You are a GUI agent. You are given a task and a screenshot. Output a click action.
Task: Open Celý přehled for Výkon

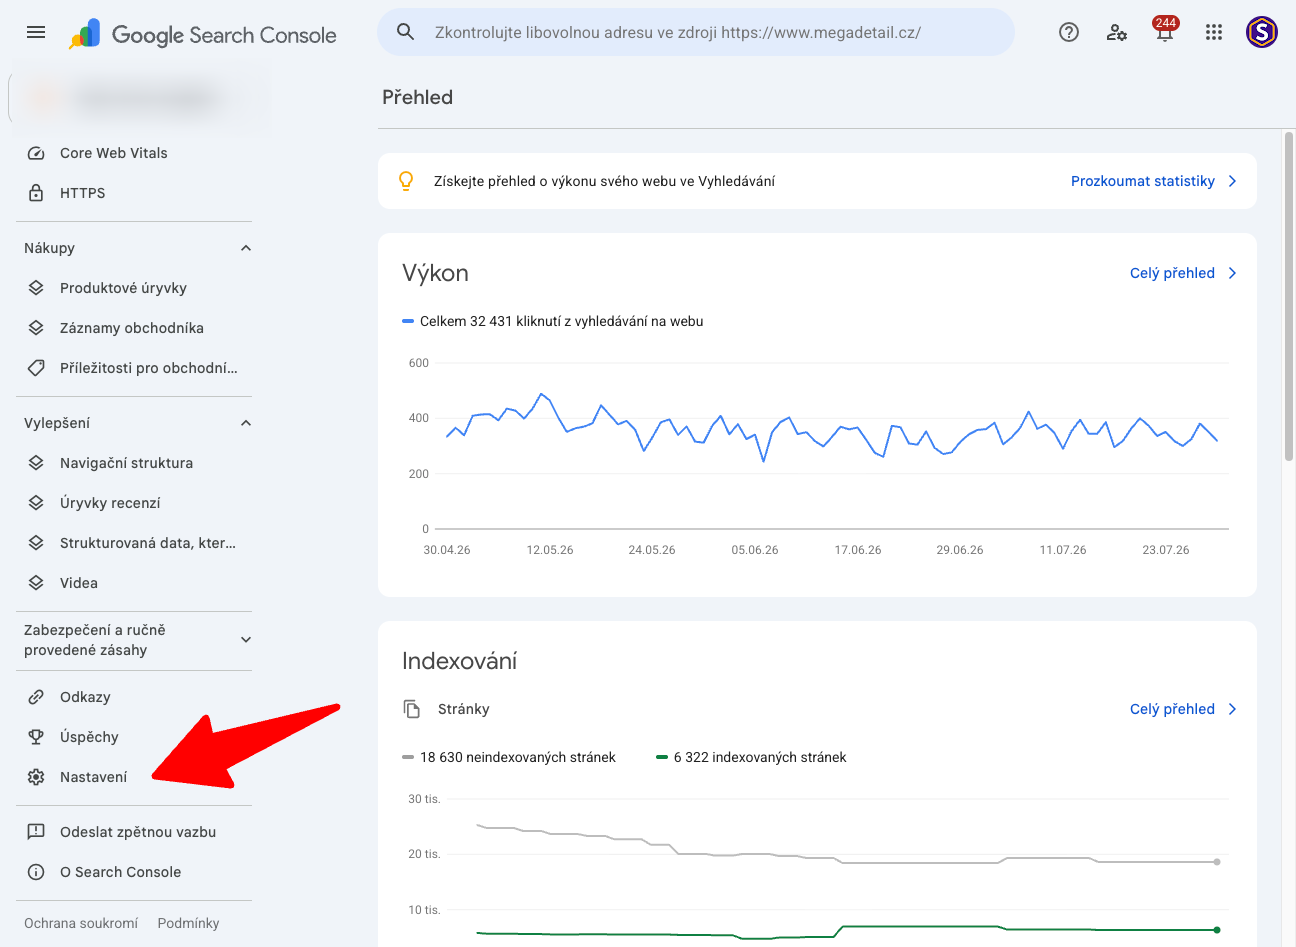pyautogui.click(x=1172, y=273)
